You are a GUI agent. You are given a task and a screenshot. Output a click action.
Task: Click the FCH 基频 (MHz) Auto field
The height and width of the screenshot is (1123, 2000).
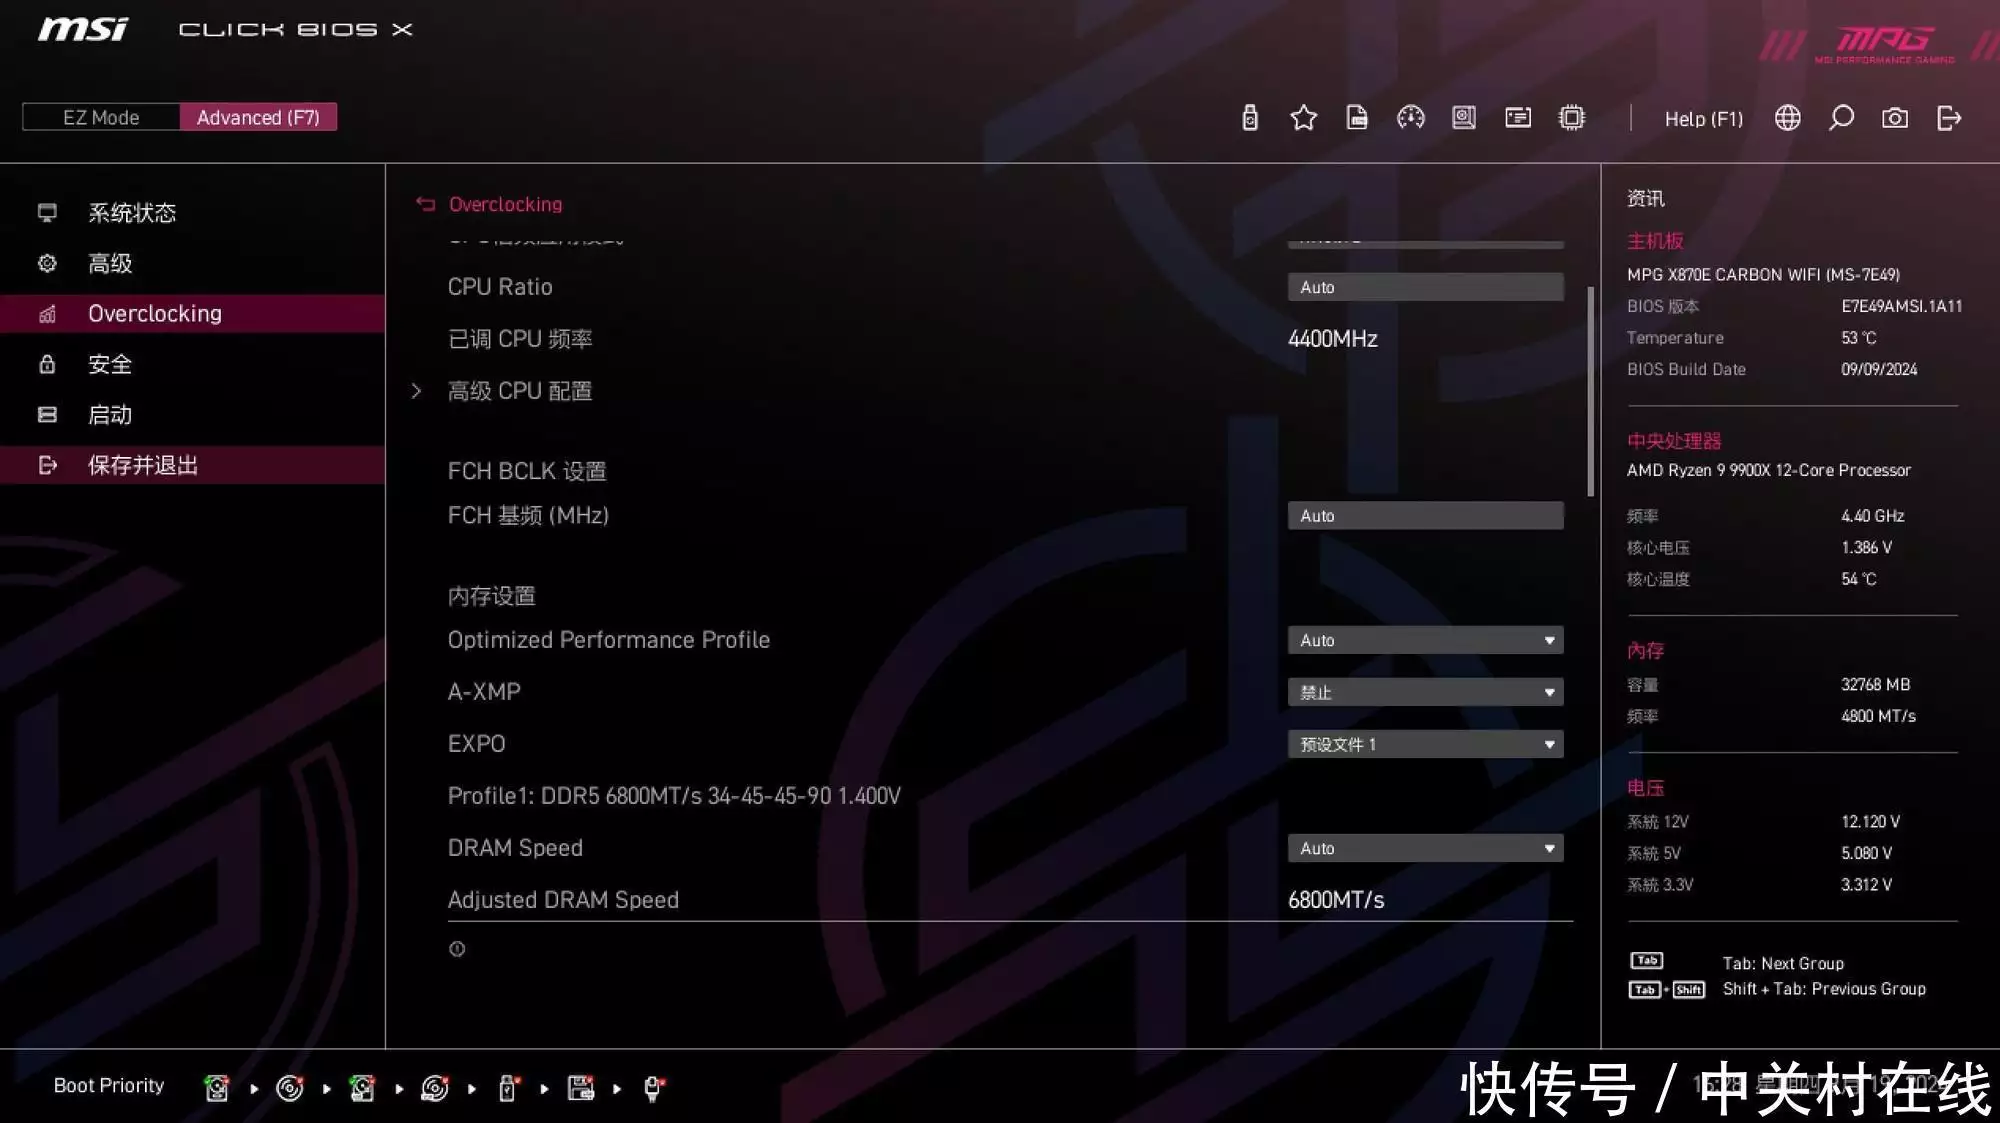(x=1425, y=516)
